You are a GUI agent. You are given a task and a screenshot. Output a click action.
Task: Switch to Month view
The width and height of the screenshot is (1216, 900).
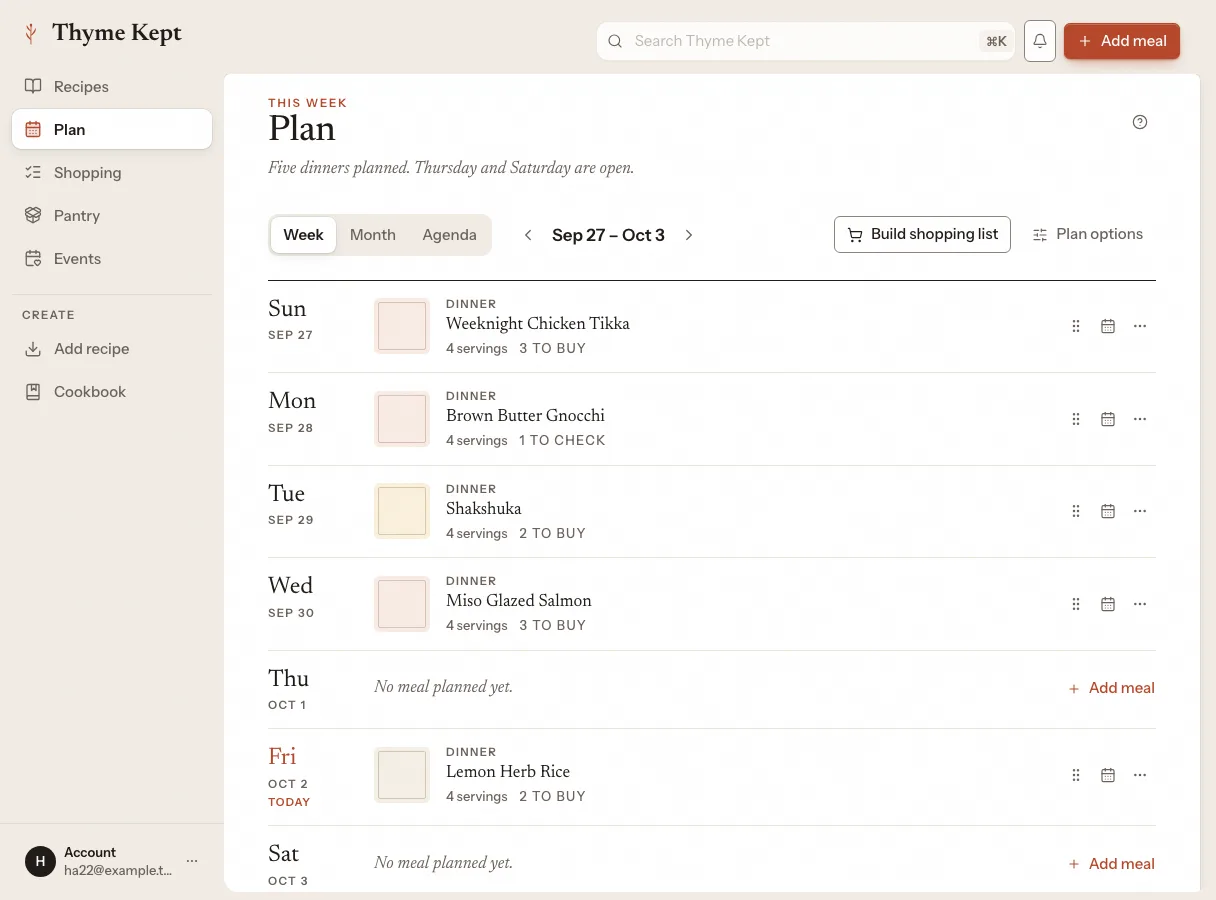tap(373, 235)
